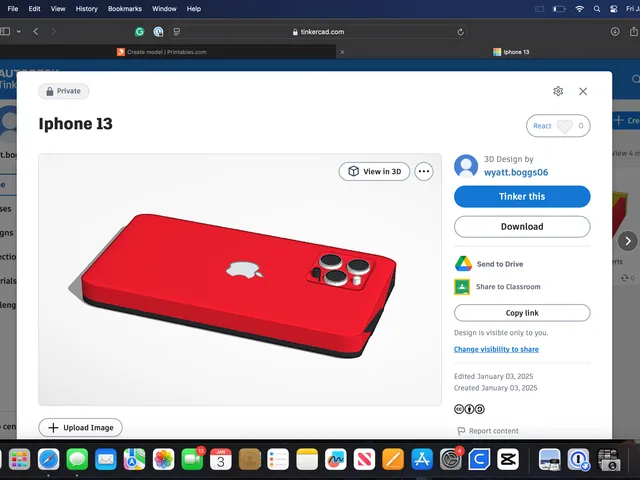The width and height of the screenshot is (640, 480).
Task: Open the File menu
Action: (x=13, y=9)
